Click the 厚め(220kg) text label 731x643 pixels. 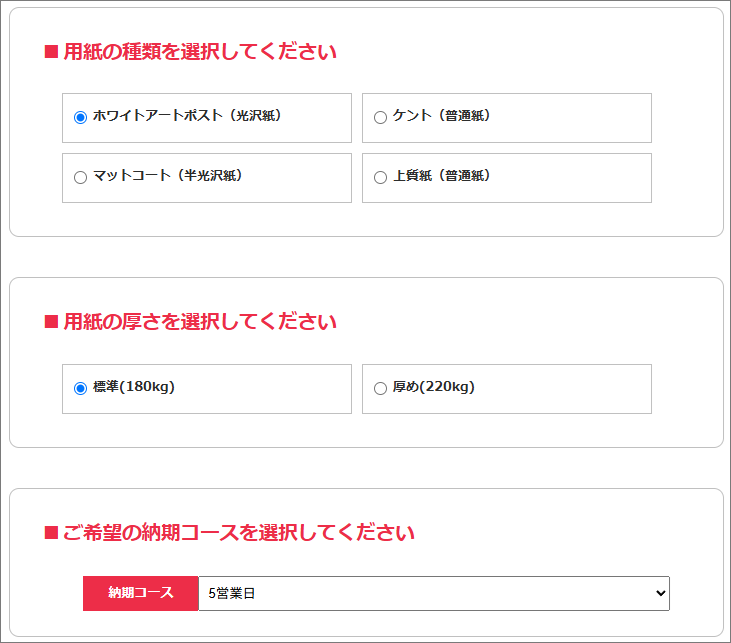point(434,387)
